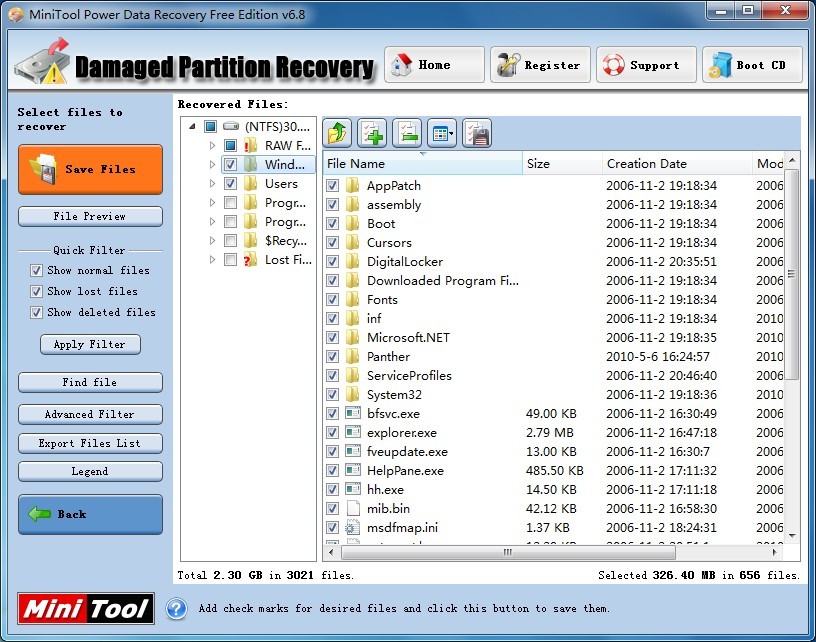Click the explorer.exe application icon
This screenshot has height=642, width=816.
(x=353, y=432)
